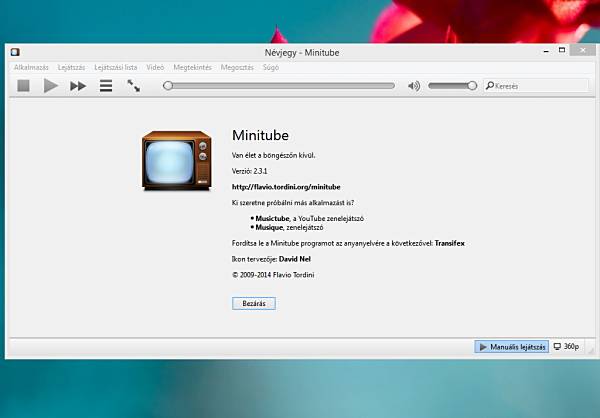
Task: Open the Megosztás menu
Action: coord(237,67)
